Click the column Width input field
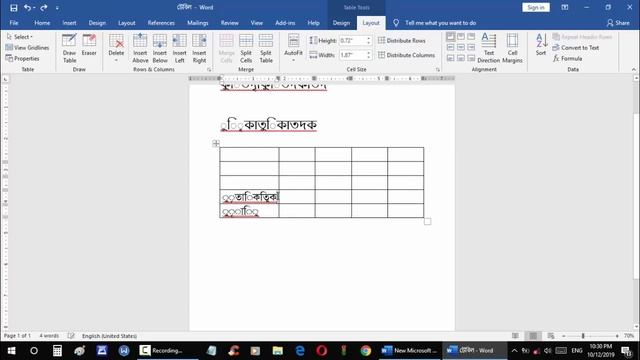This screenshot has width=640, height=360. (352, 55)
